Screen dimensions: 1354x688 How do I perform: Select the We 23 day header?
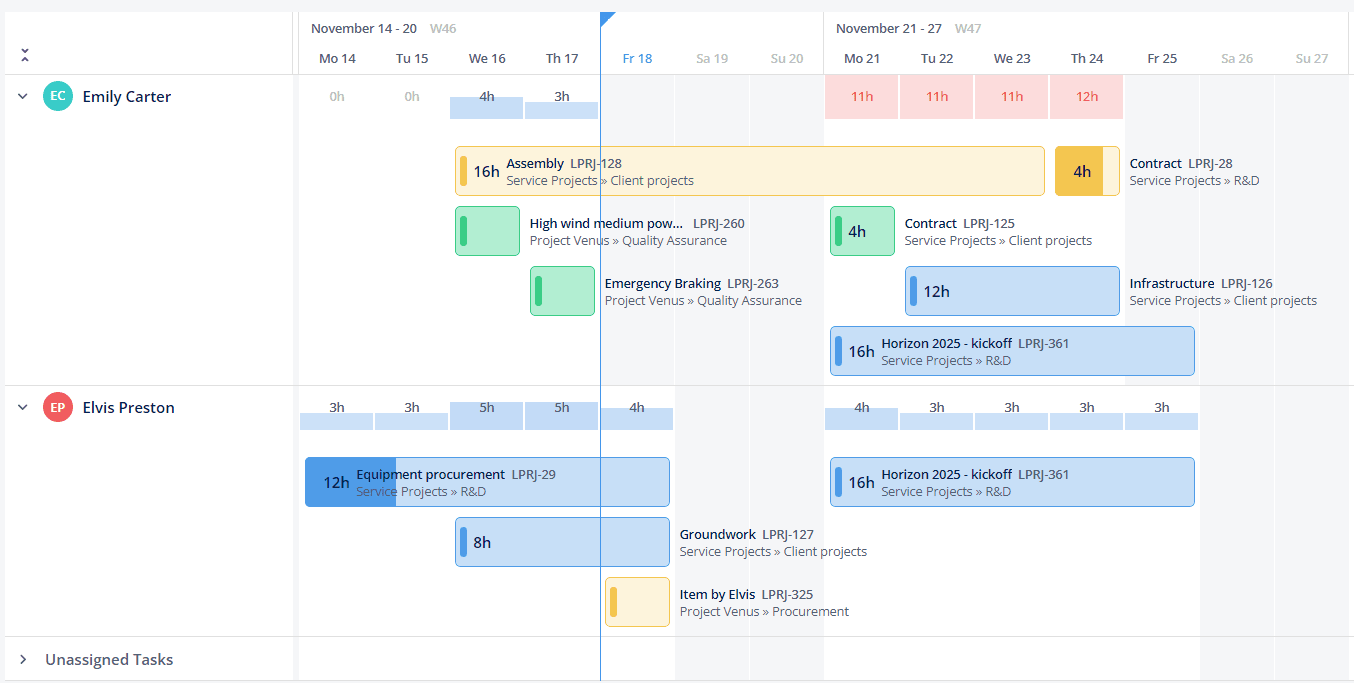coord(1012,59)
